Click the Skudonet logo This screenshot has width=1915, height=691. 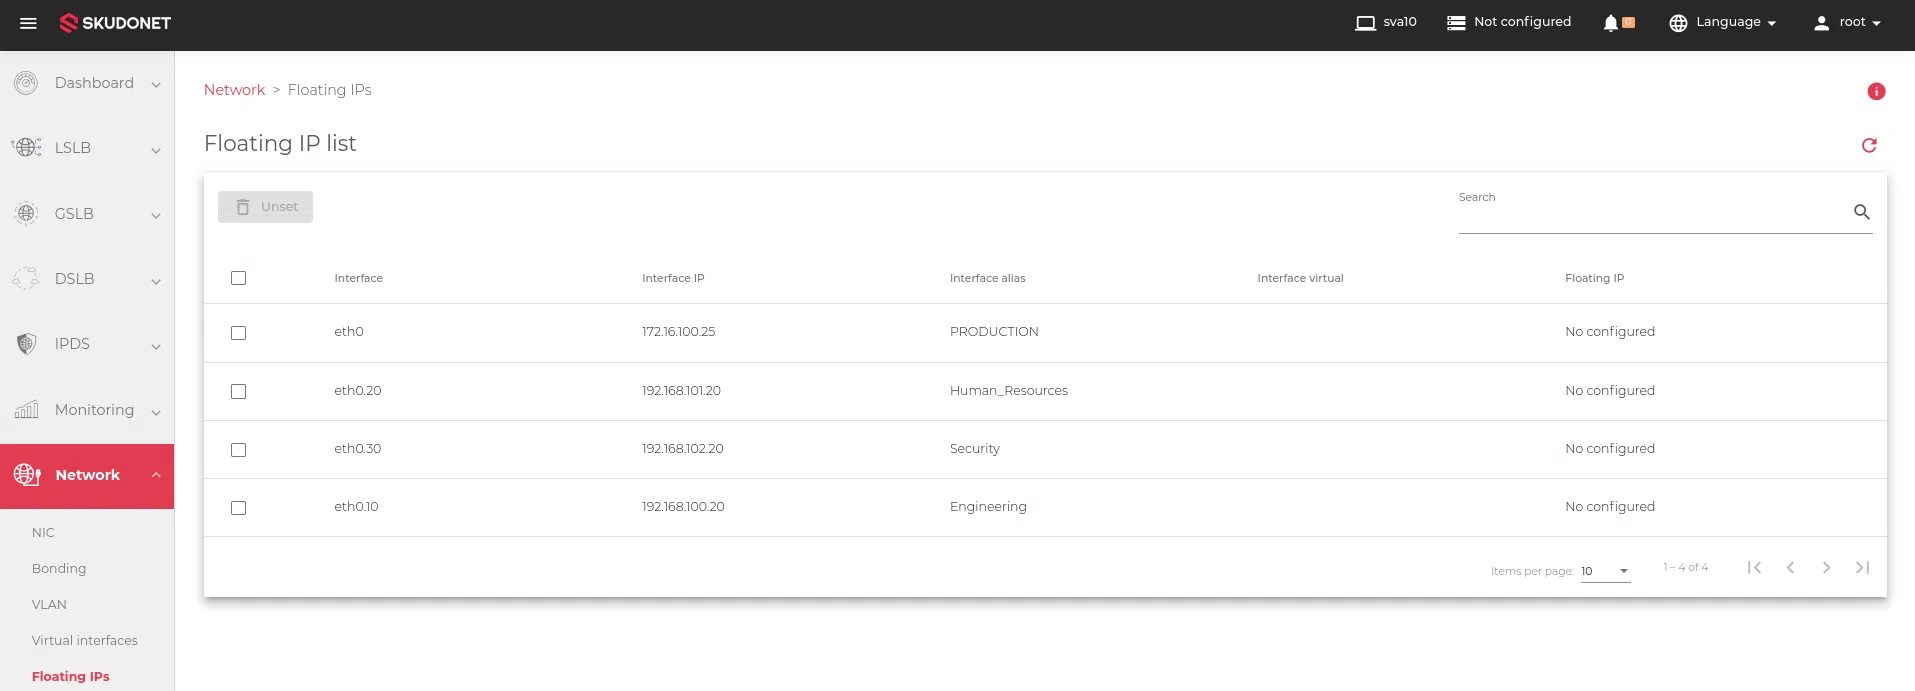pyautogui.click(x=116, y=23)
